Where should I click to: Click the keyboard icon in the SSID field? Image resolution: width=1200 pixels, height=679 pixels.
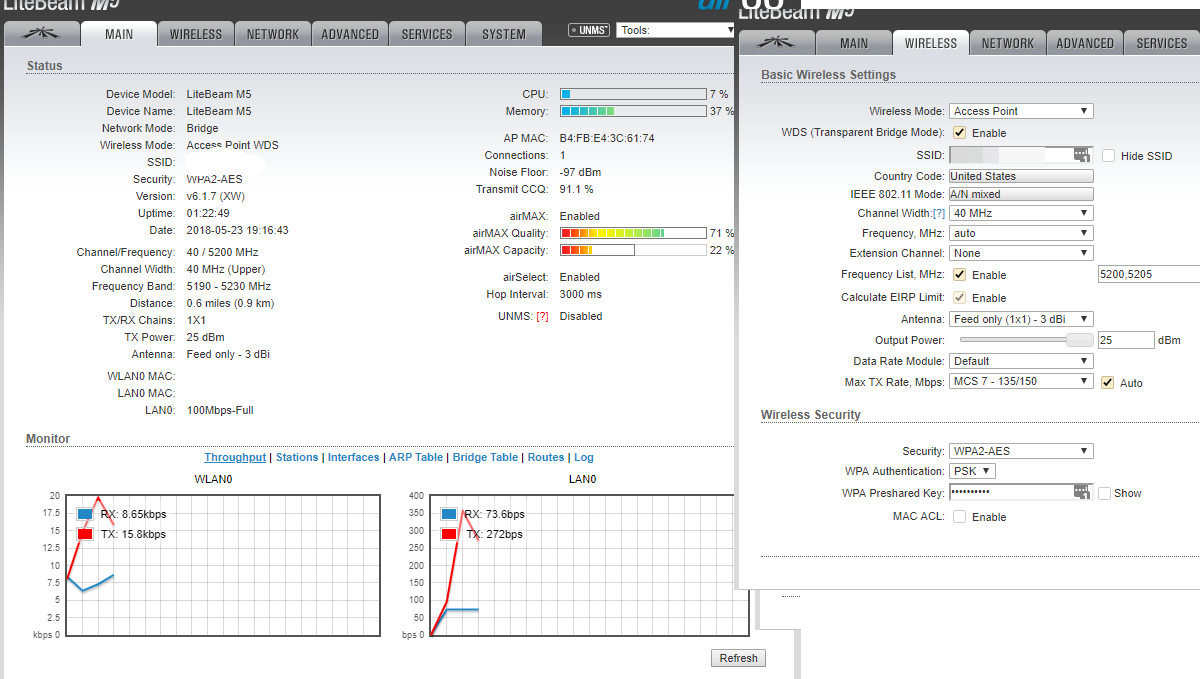click(1081, 155)
